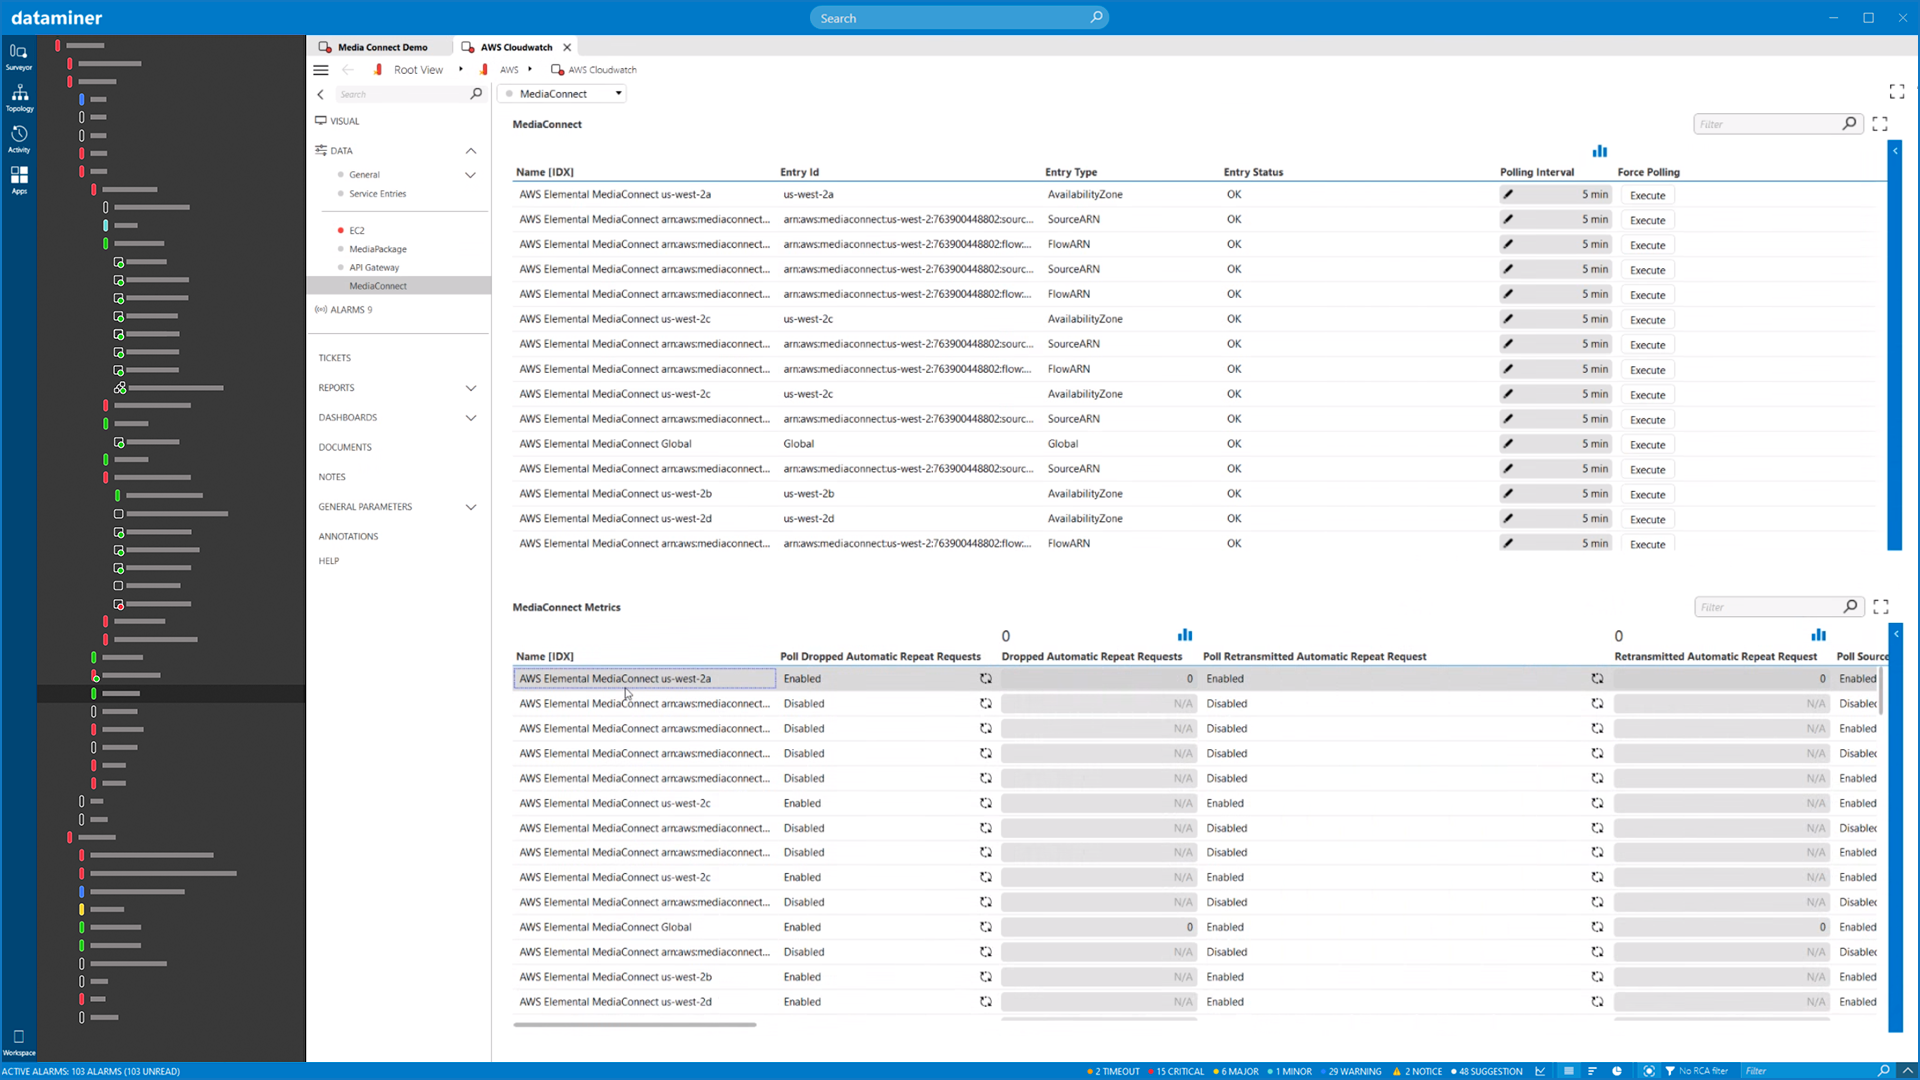Toggle Poll Retransmitted refresh for us-west-2a row

pyautogui.click(x=1597, y=679)
